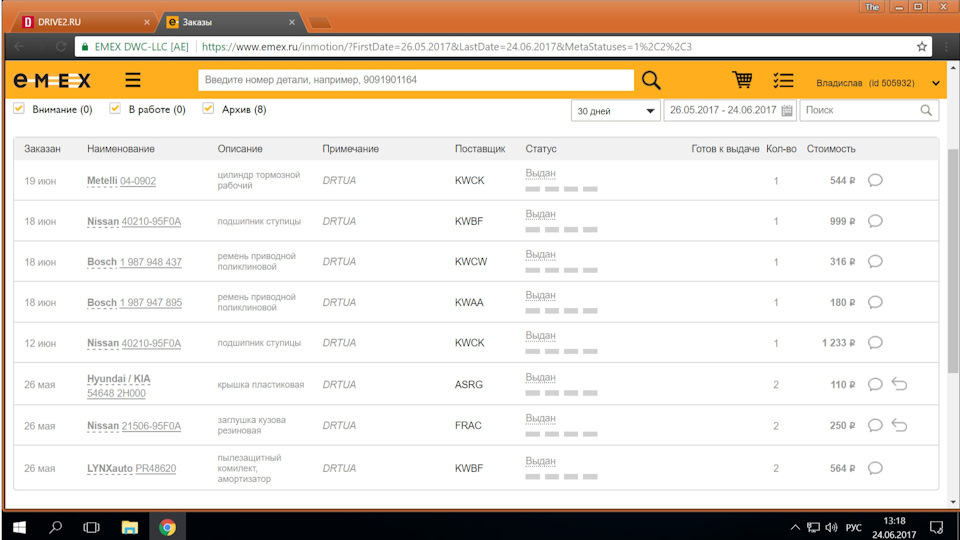Click the Поставщик column header
960x540 pixels.
coord(480,149)
